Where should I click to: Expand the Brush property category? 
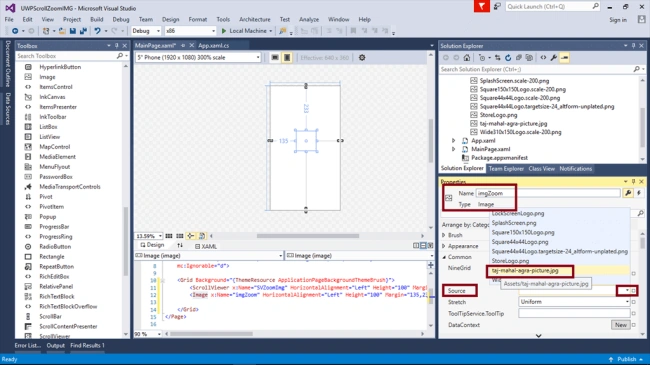click(444, 235)
